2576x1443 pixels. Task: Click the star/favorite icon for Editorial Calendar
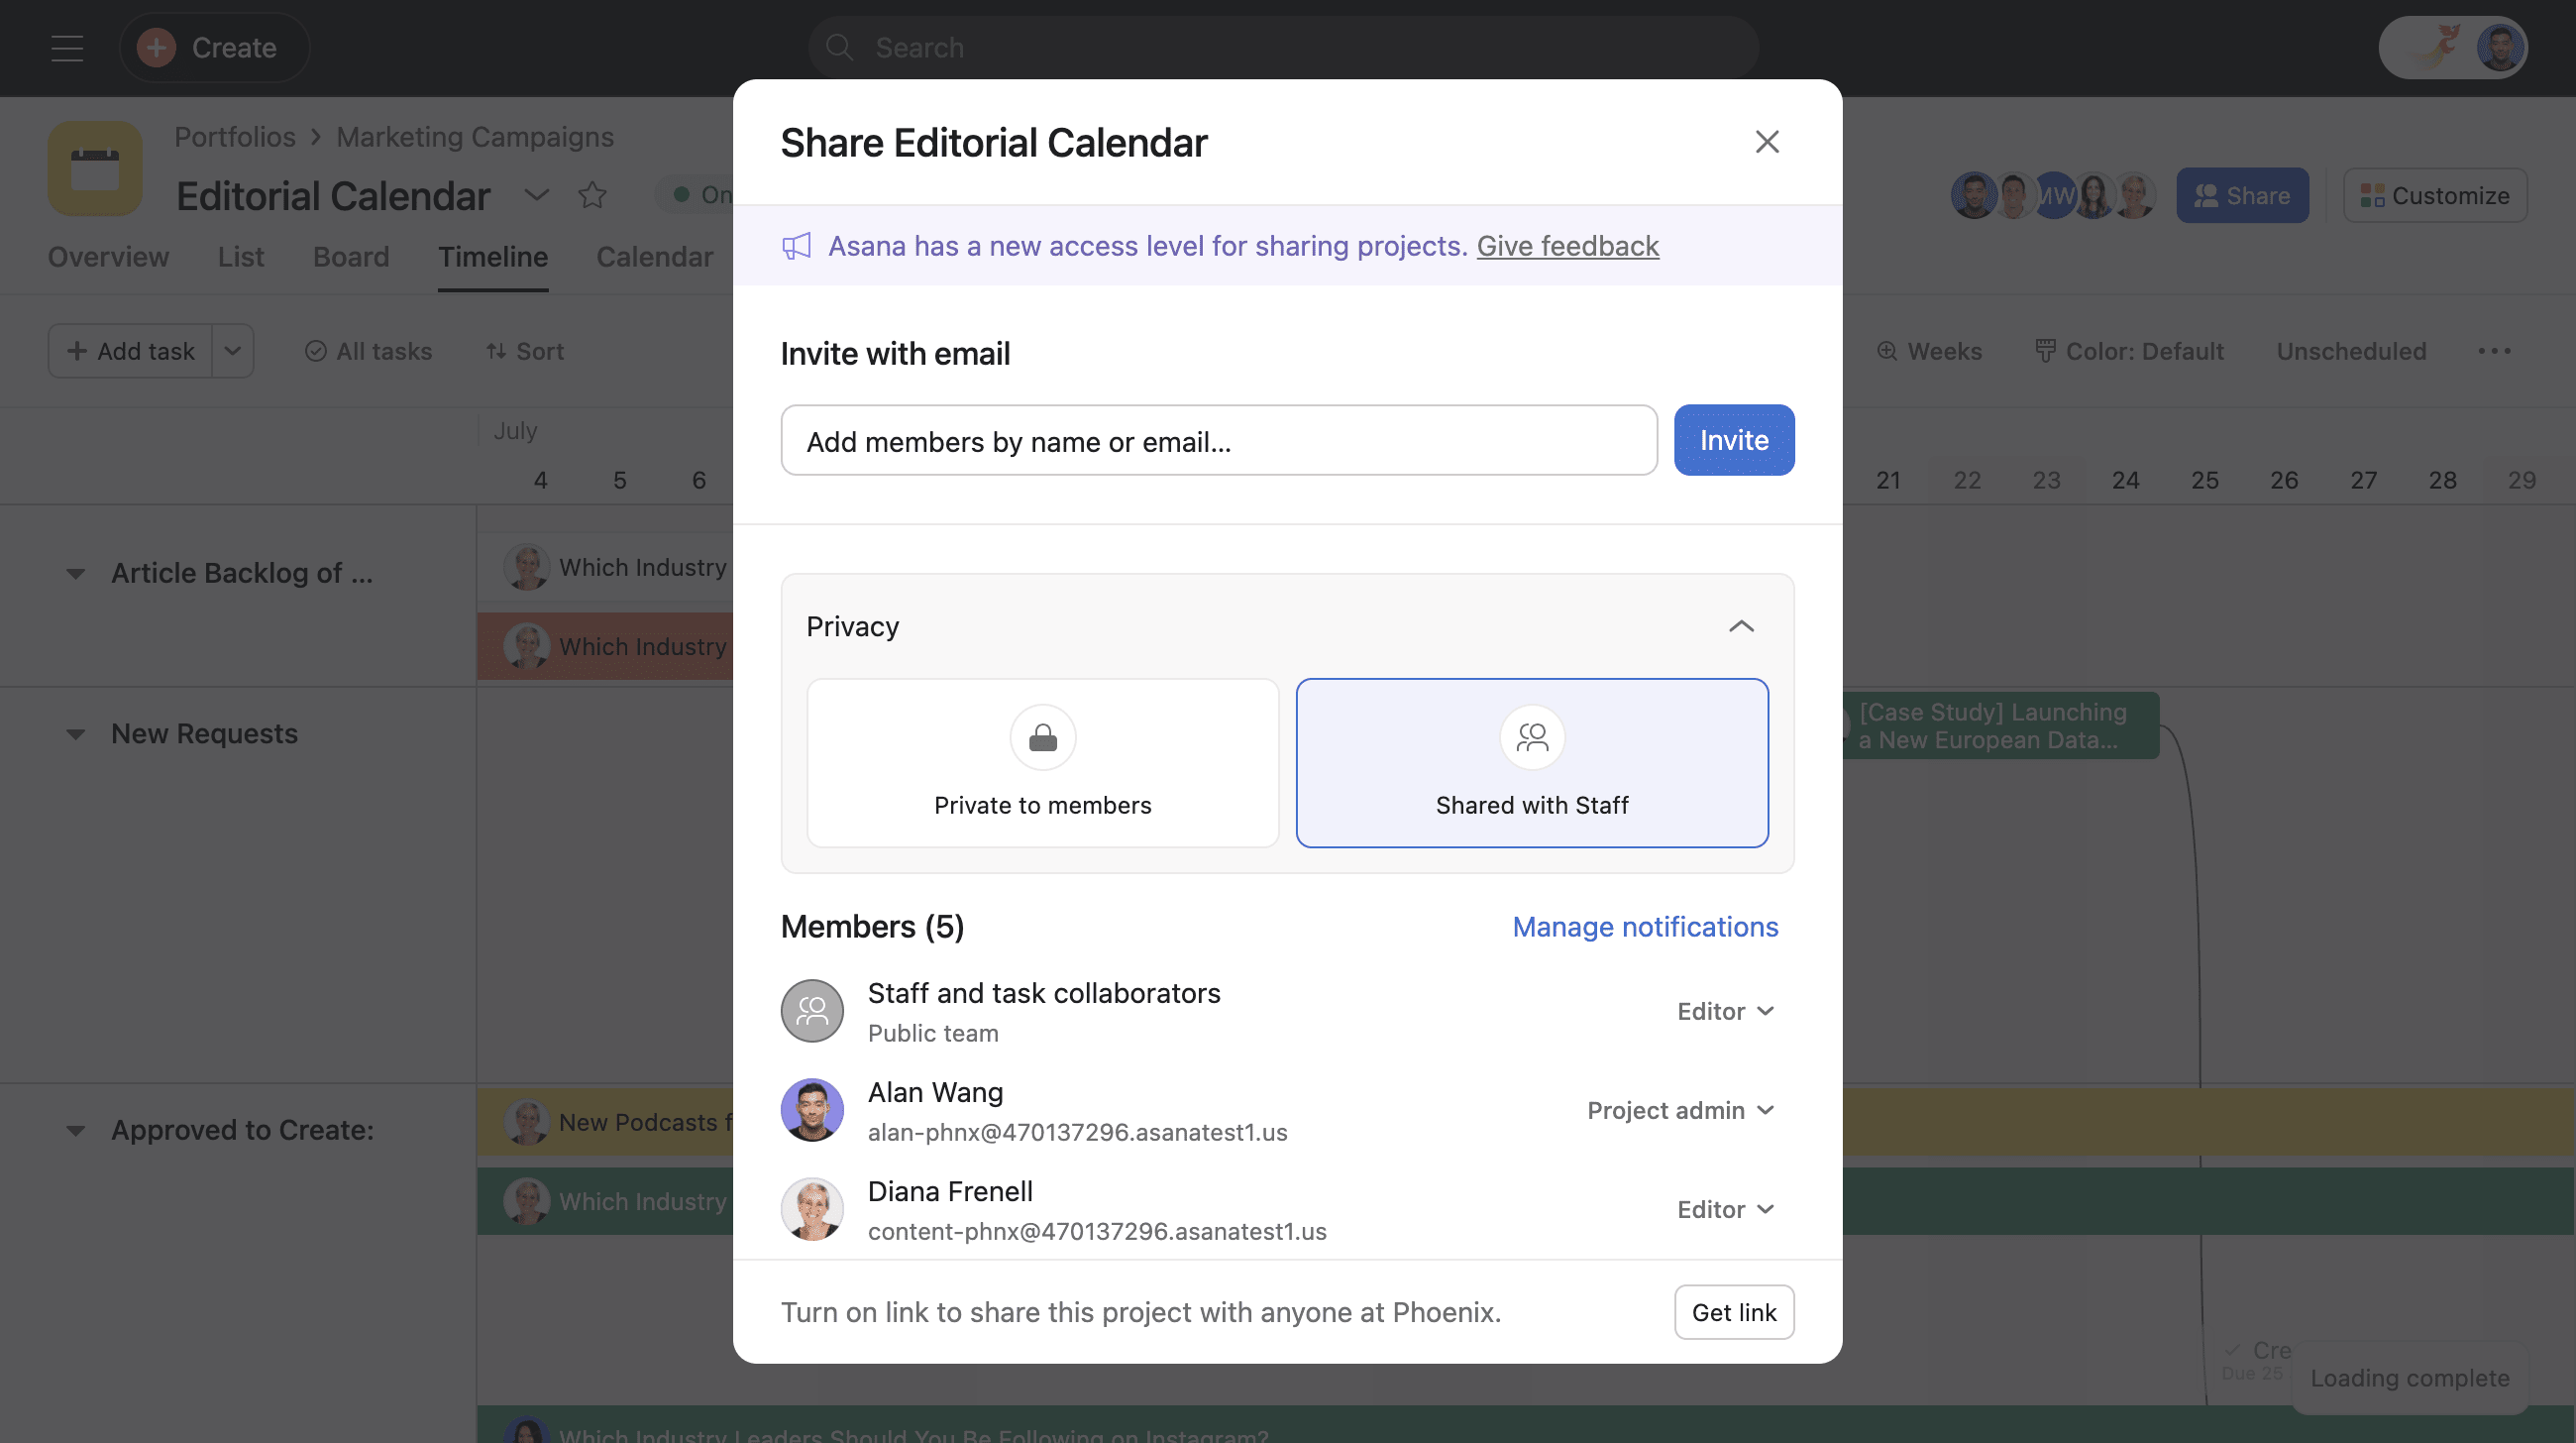[x=592, y=195]
